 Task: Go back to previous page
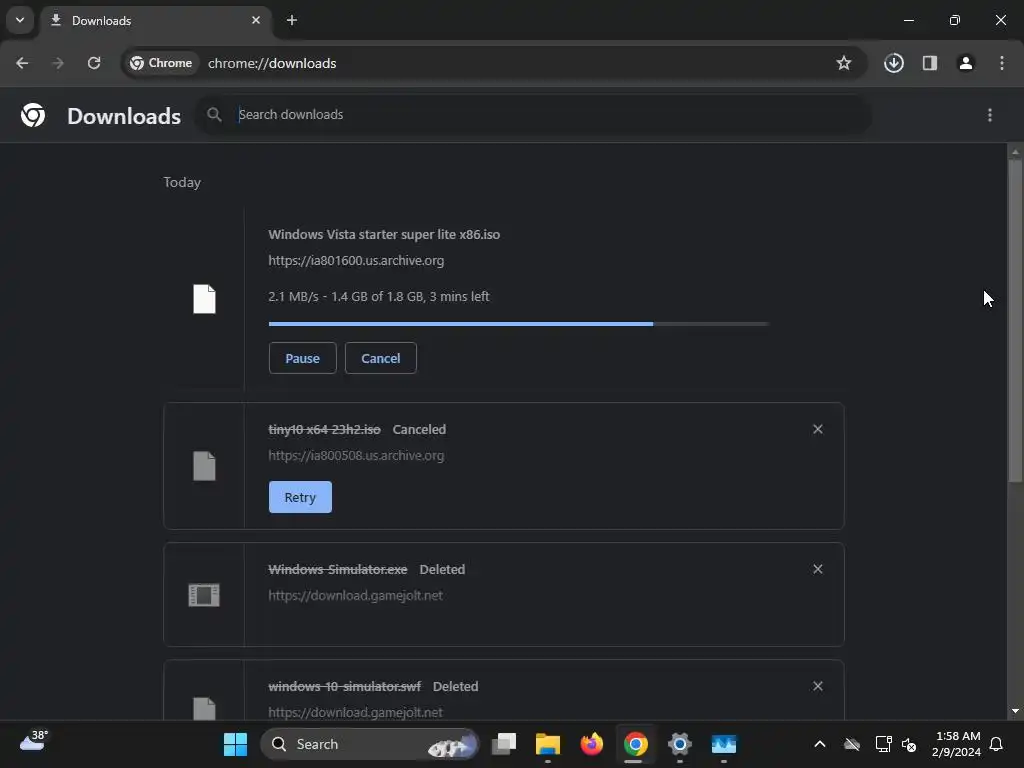pyautogui.click(x=22, y=63)
